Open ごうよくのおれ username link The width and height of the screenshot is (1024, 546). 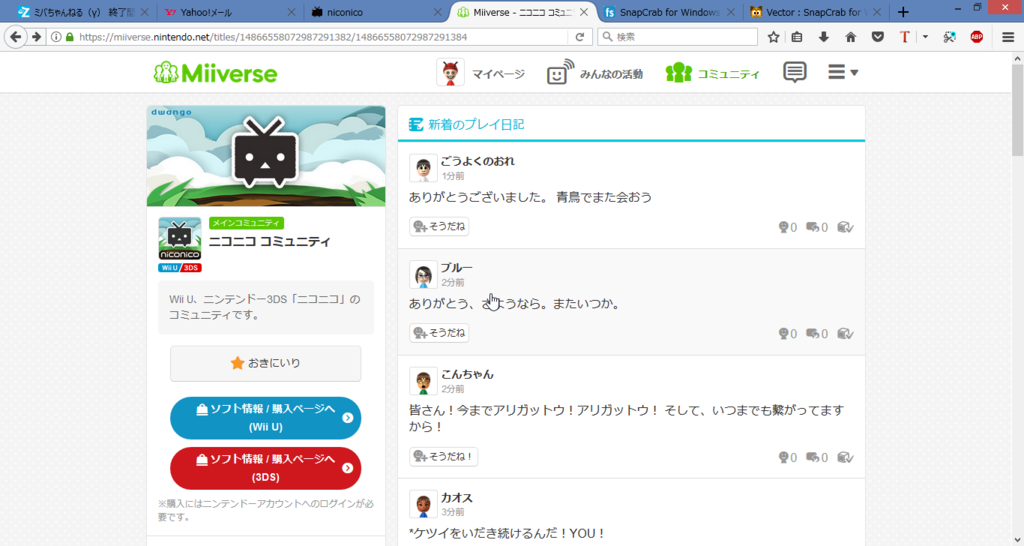[477, 161]
